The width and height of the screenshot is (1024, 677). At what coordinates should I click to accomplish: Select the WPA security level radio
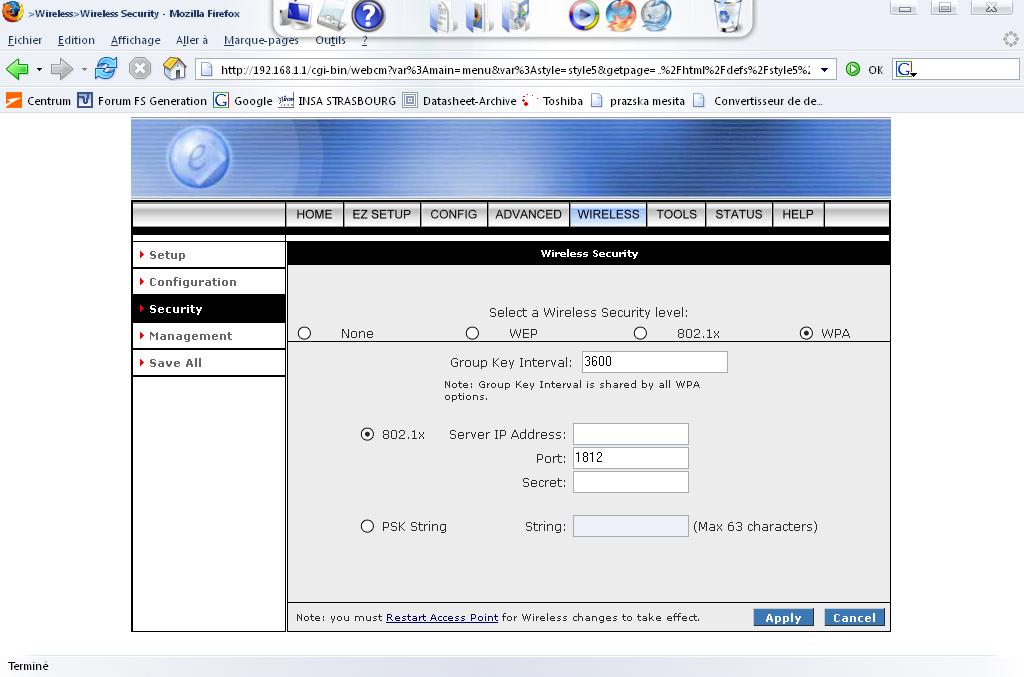807,333
